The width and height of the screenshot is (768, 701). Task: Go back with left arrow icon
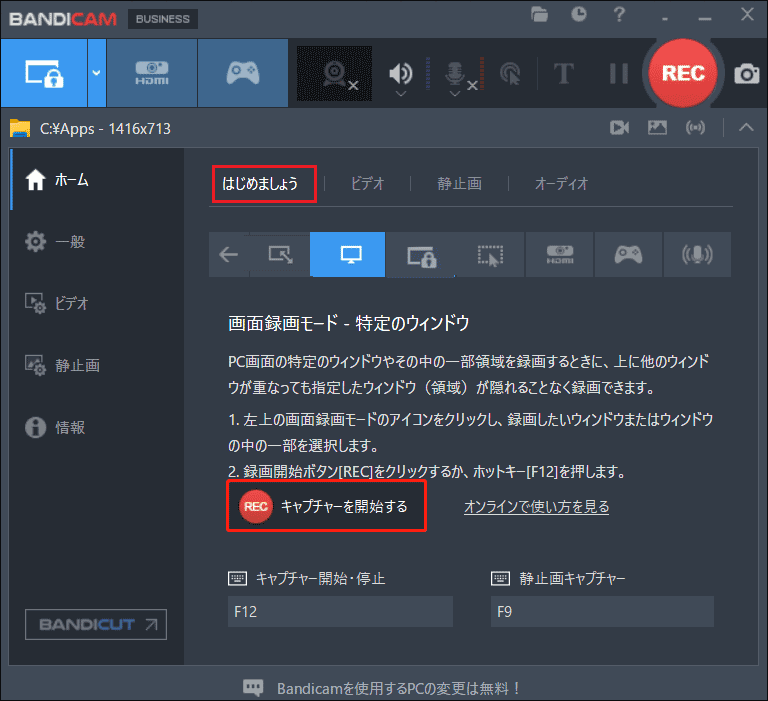[228, 254]
